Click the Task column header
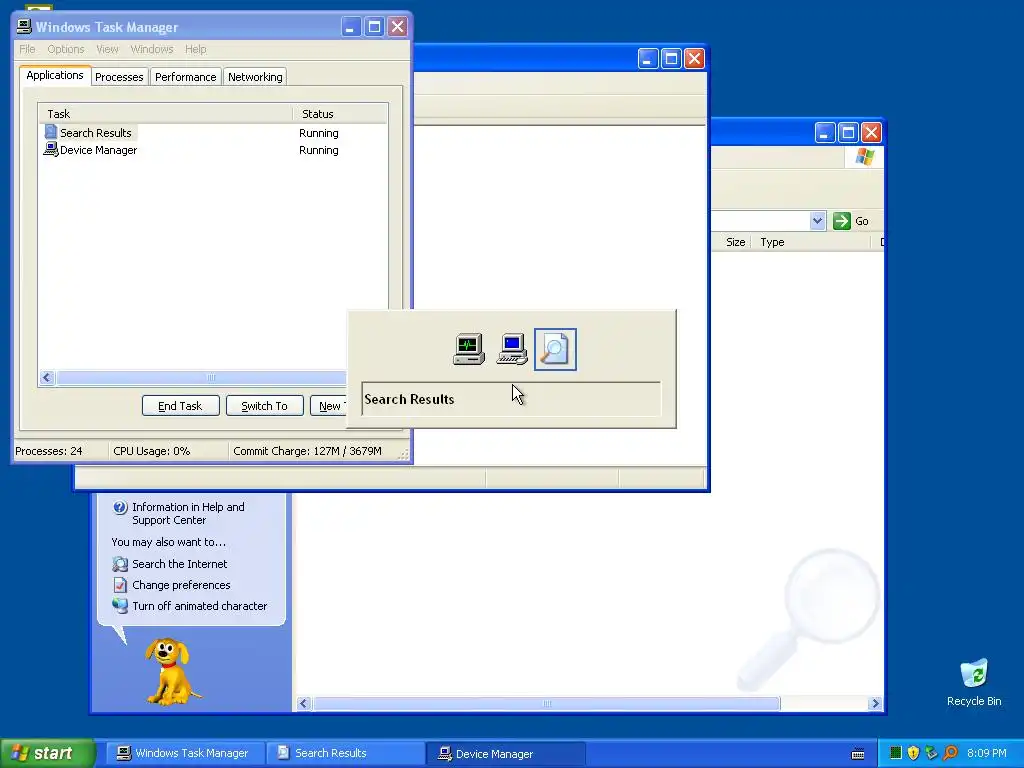This screenshot has width=1024, height=768. click(x=165, y=114)
